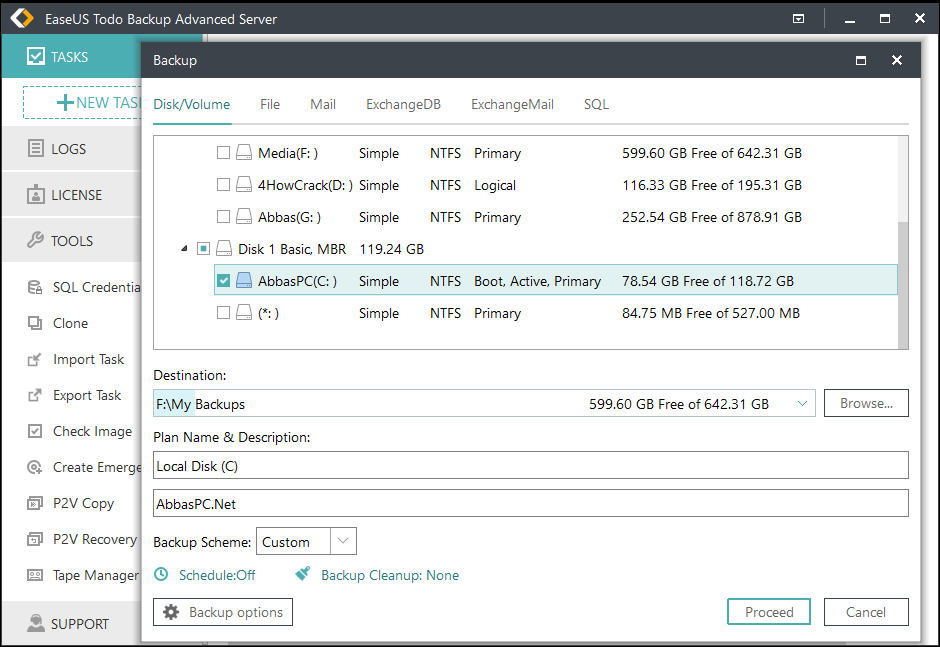Click the Export Task icon
This screenshot has height=647, width=940.
[x=35, y=395]
